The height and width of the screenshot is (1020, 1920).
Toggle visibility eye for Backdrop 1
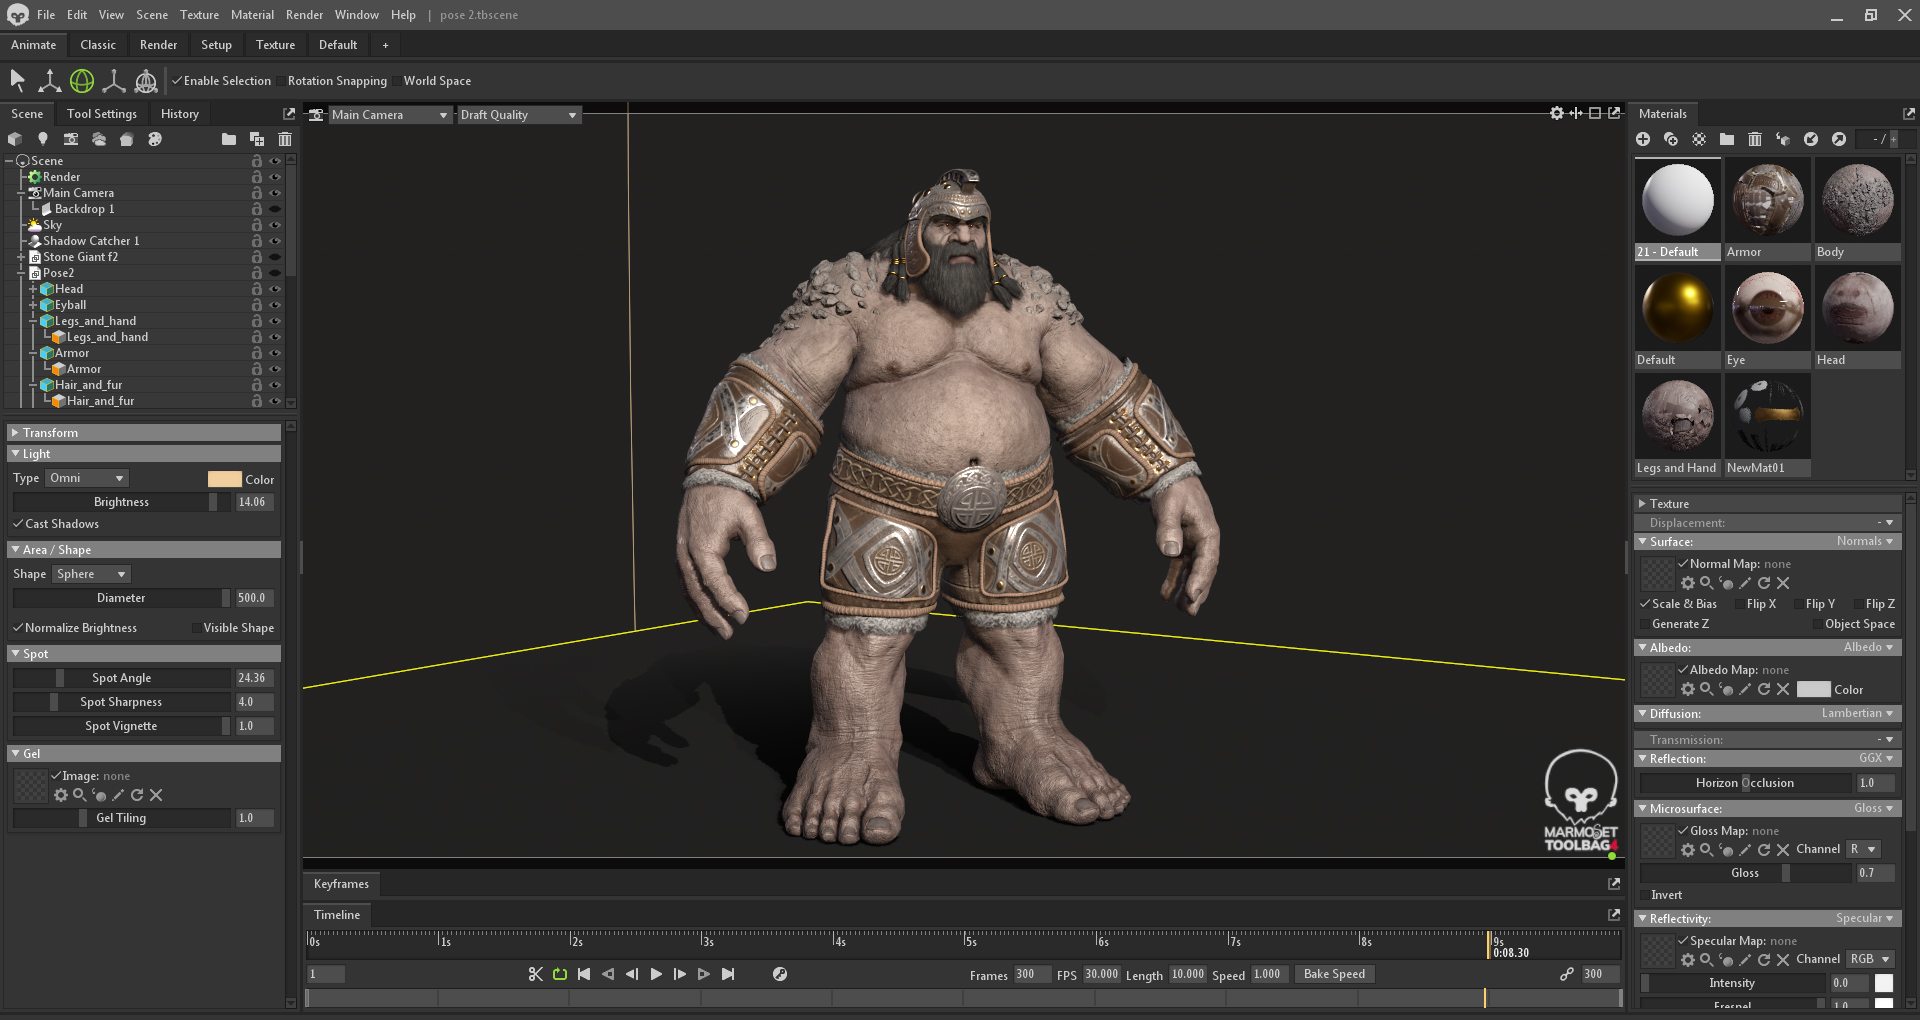[275, 209]
